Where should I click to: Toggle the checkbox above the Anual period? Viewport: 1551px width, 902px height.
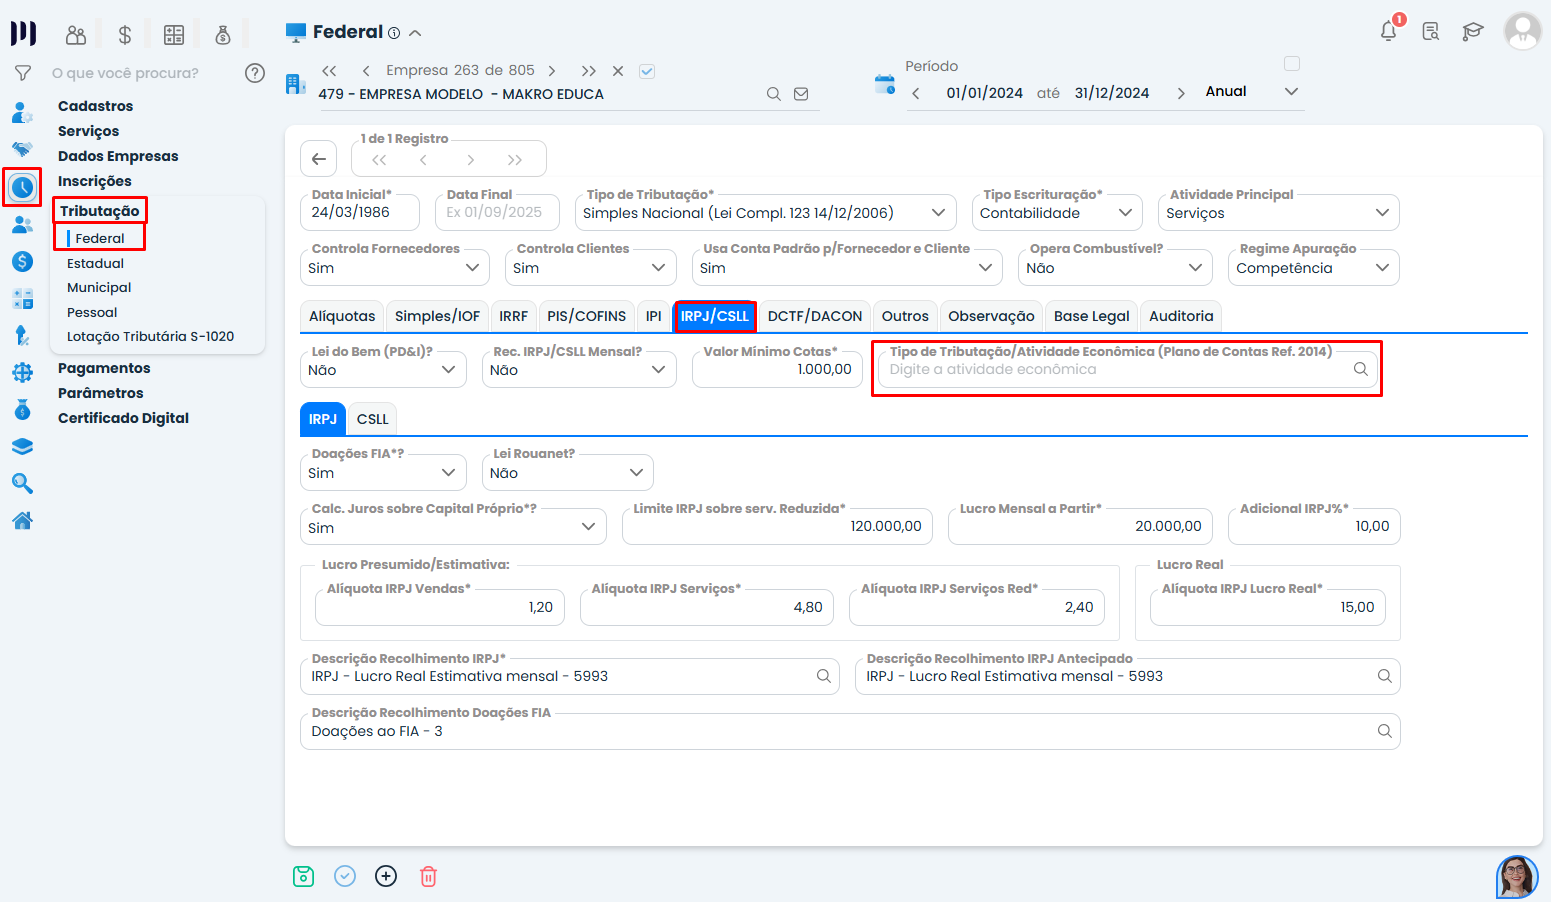click(1291, 64)
